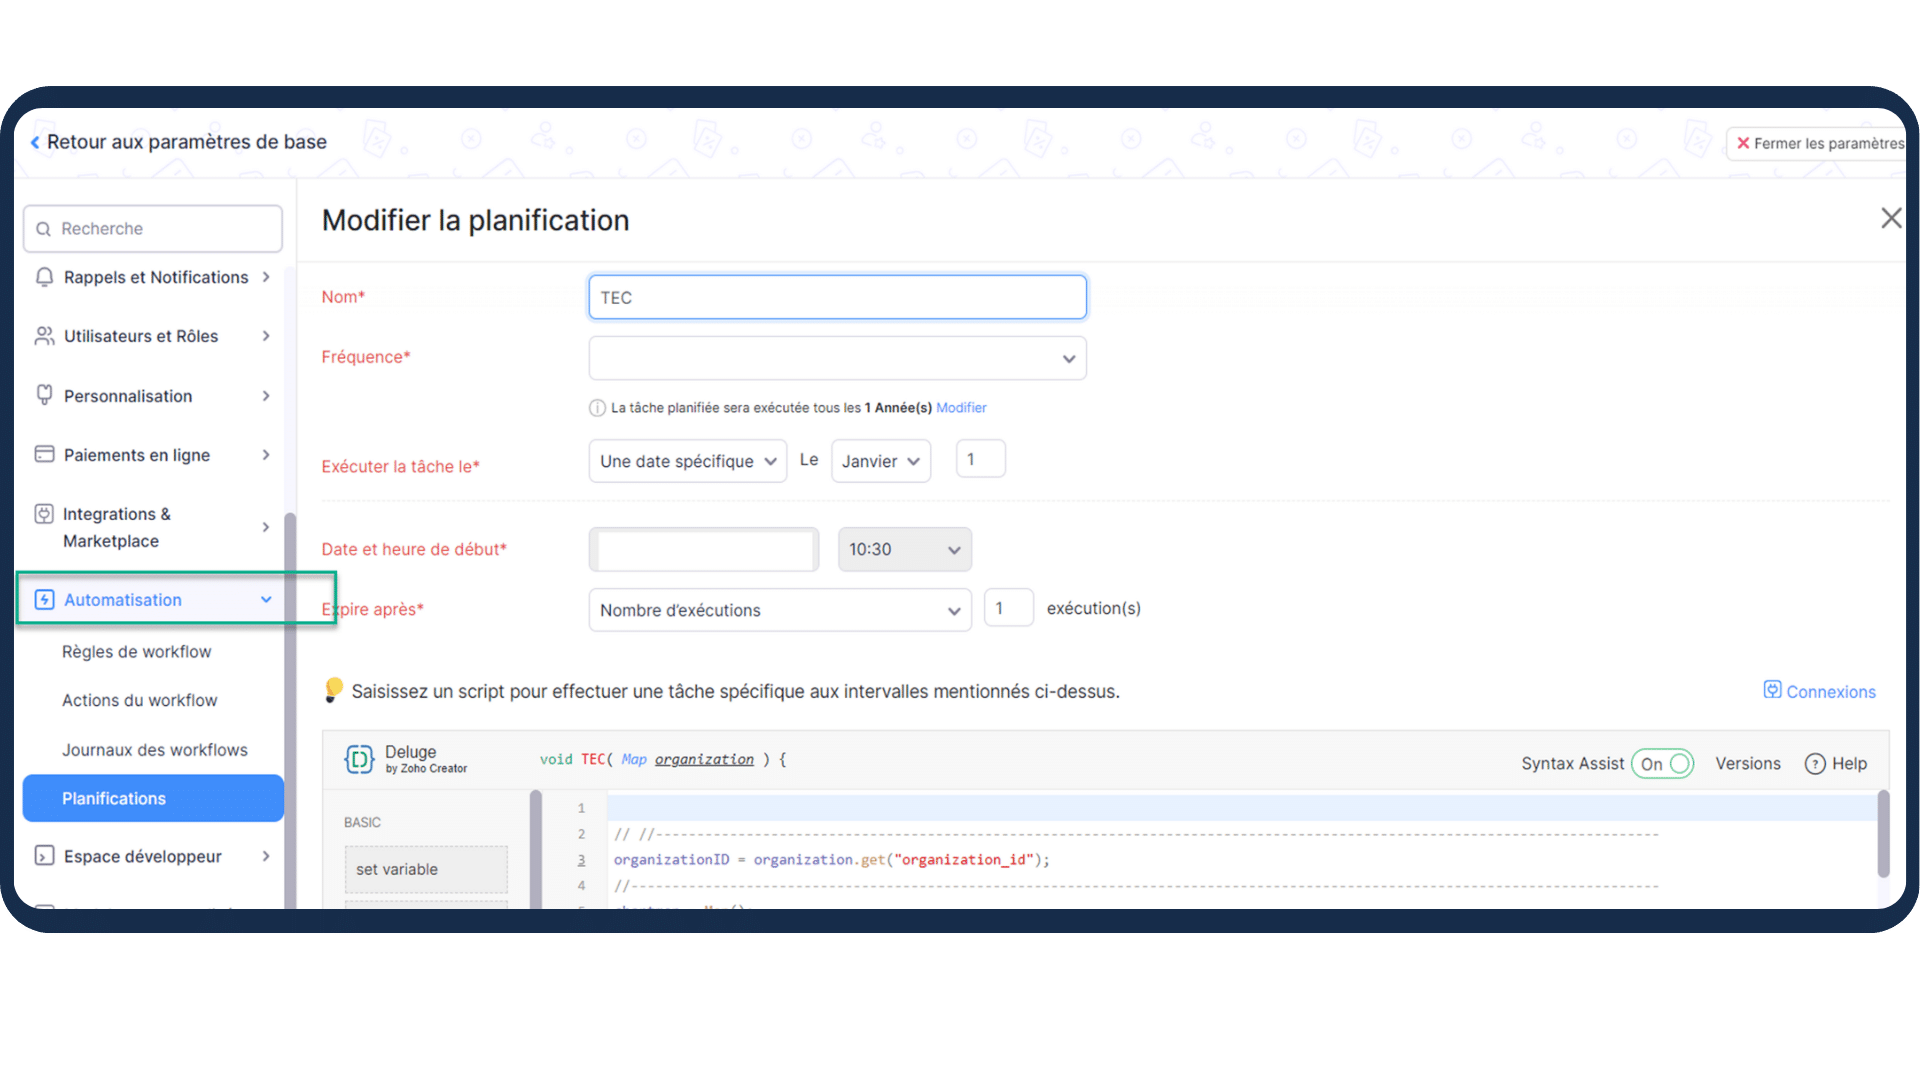Click the Modifier link under Fréquence

coord(961,408)
